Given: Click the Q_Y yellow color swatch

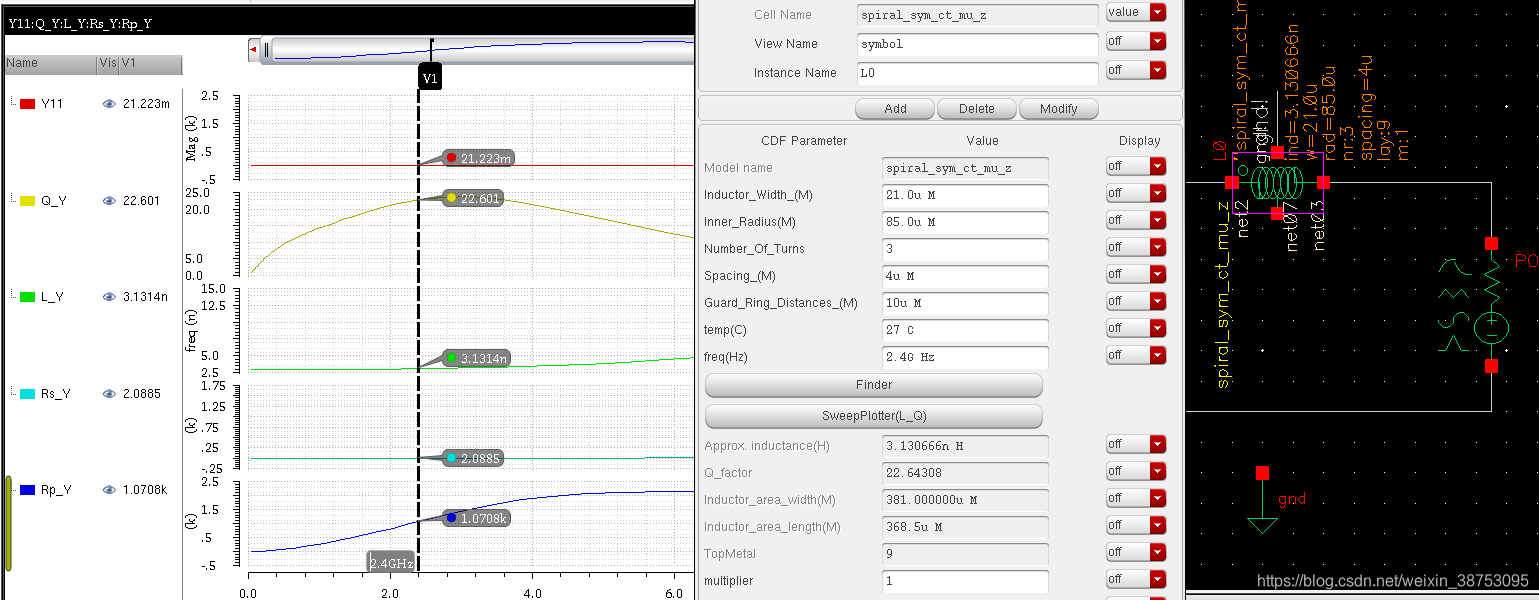Looking at the screenshot, I should click(28, 201).
